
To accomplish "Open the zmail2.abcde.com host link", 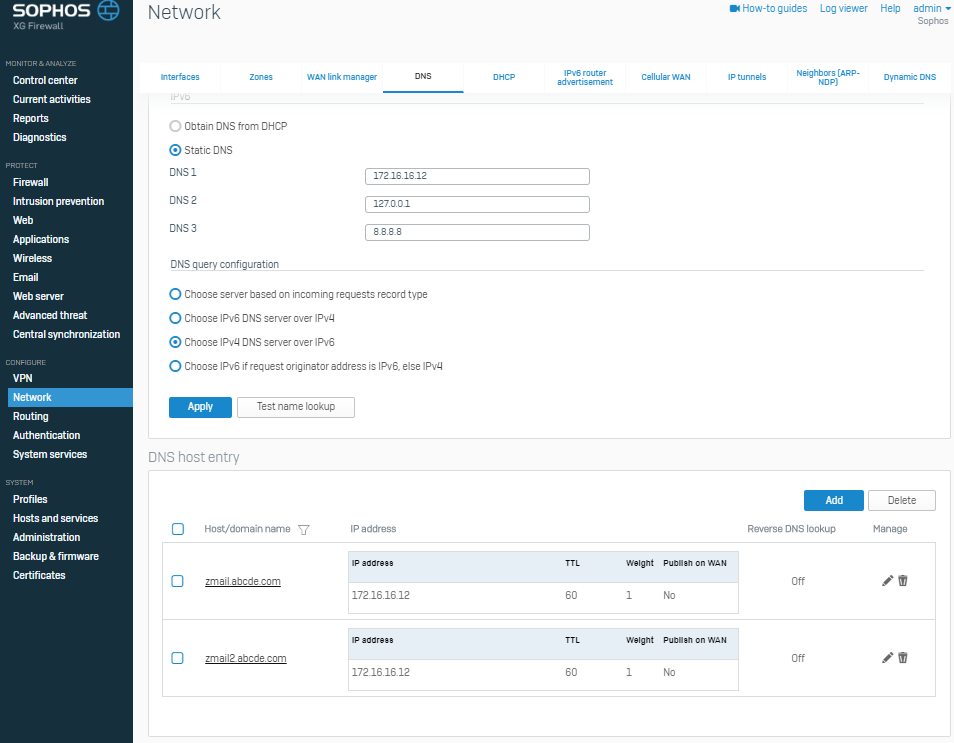I will click(246, 658).
